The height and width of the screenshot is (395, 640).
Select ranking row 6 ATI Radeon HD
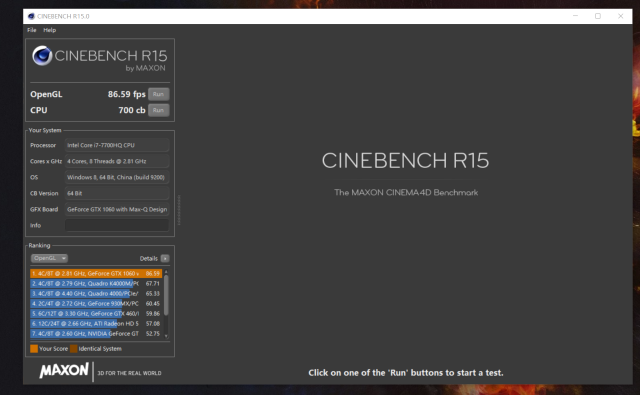(96, 324)
